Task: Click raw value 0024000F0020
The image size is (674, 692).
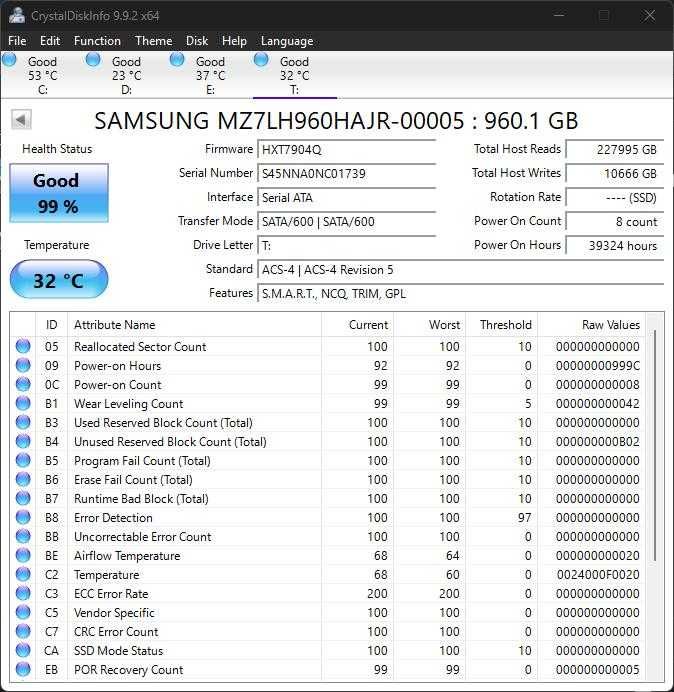Action: pyautogui.click(x=598, y=575)
